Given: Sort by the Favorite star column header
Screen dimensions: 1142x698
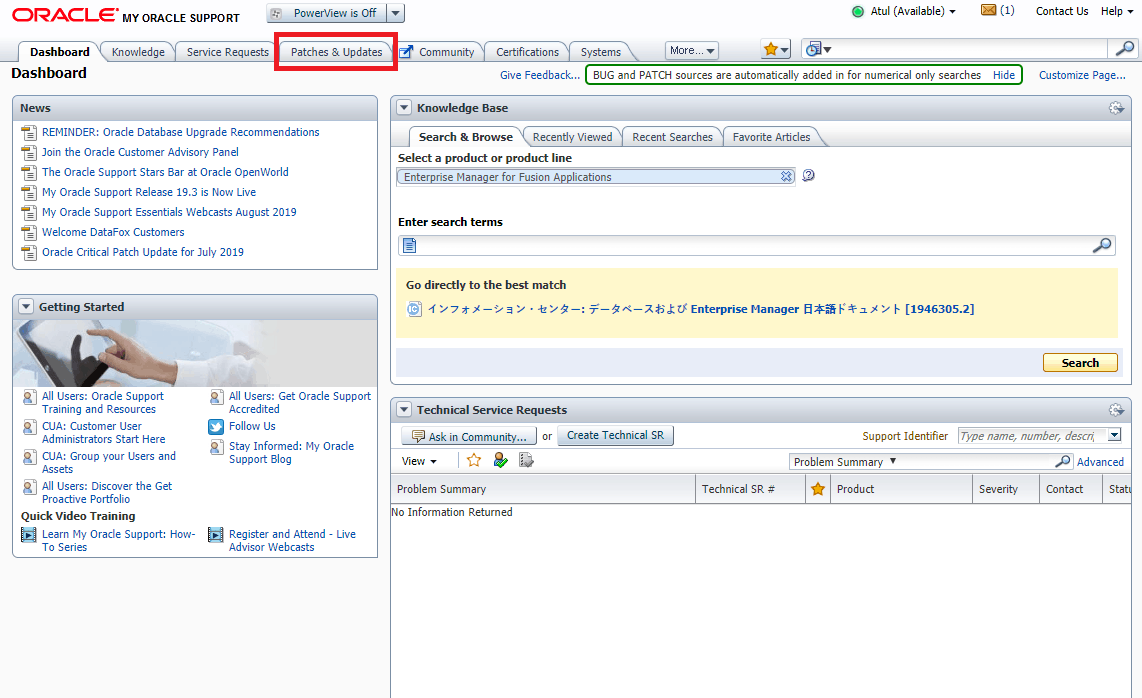Looking at the screenshot, I should [818, 489].
